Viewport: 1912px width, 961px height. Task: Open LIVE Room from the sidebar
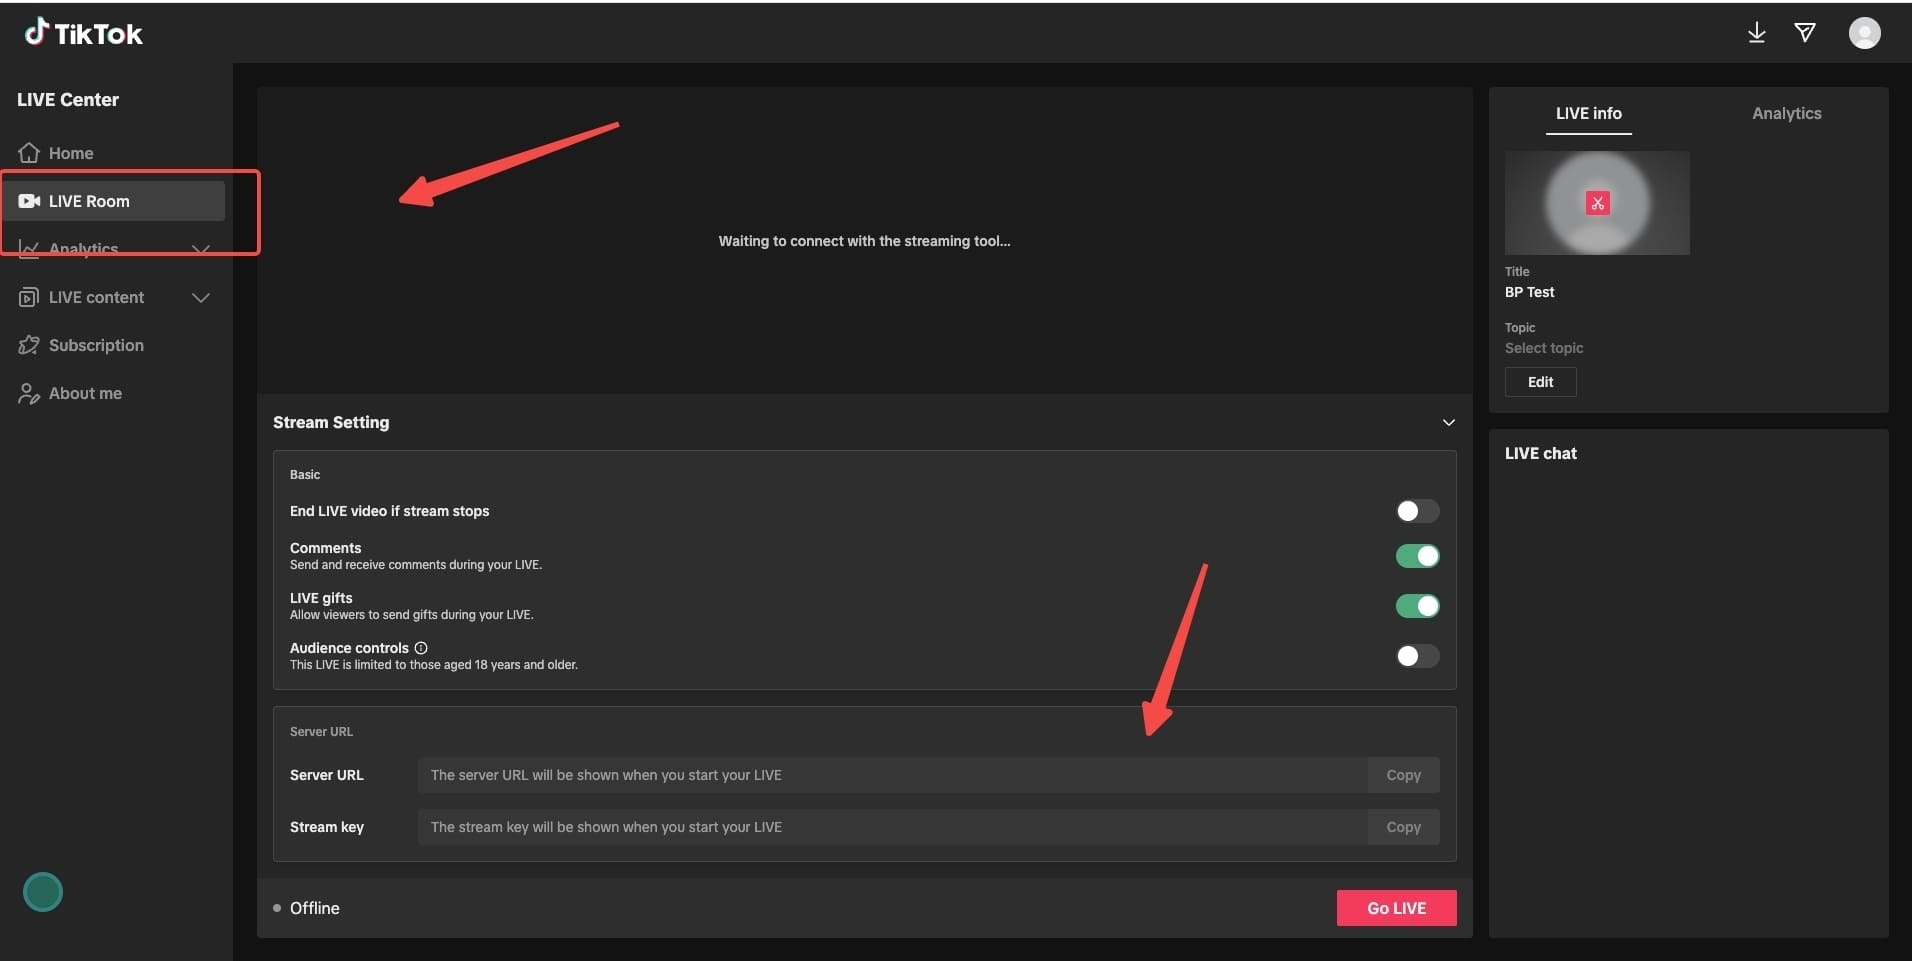click(x=88, y=200)
